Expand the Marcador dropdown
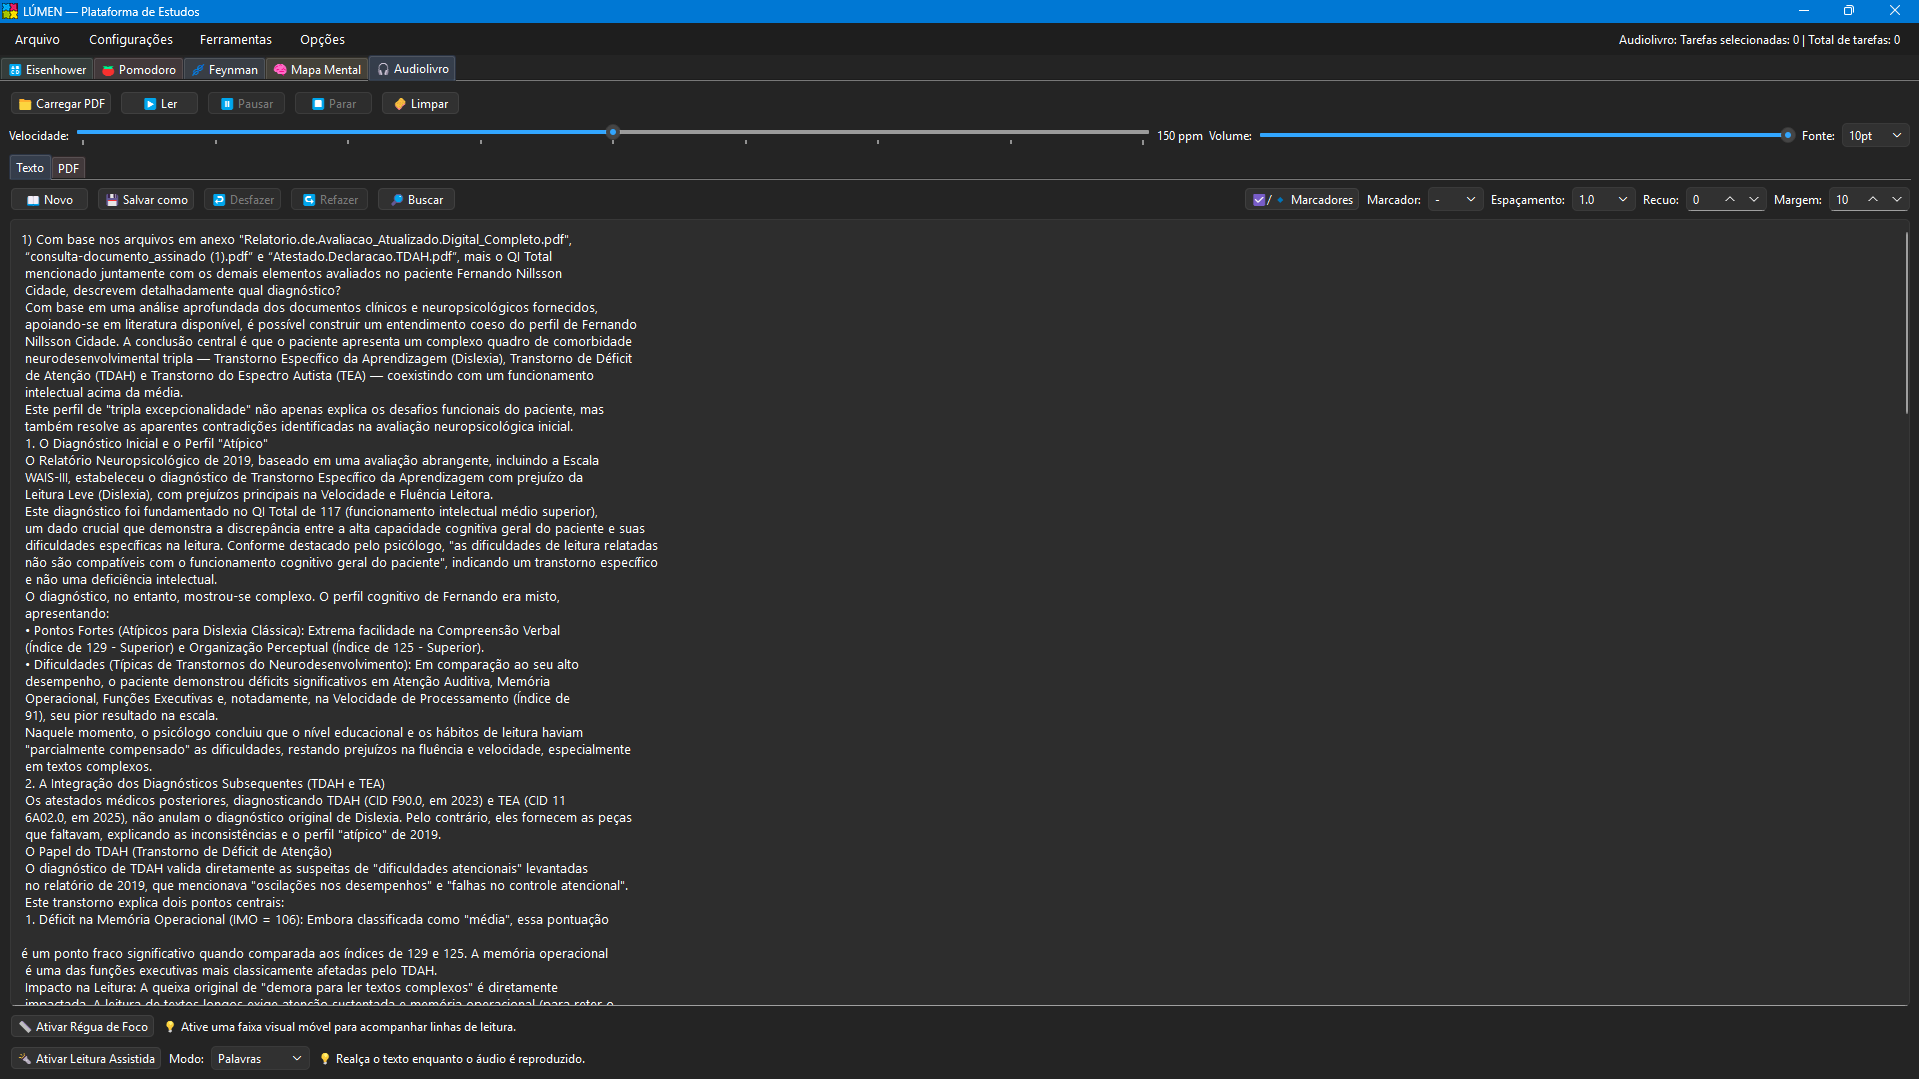 (1455, 200)
